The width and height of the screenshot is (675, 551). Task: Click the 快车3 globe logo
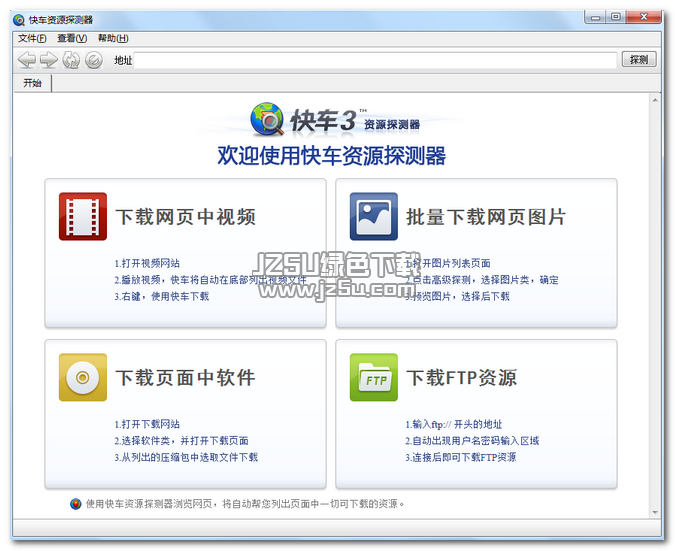pyautogui.click(x=267, y=119)
